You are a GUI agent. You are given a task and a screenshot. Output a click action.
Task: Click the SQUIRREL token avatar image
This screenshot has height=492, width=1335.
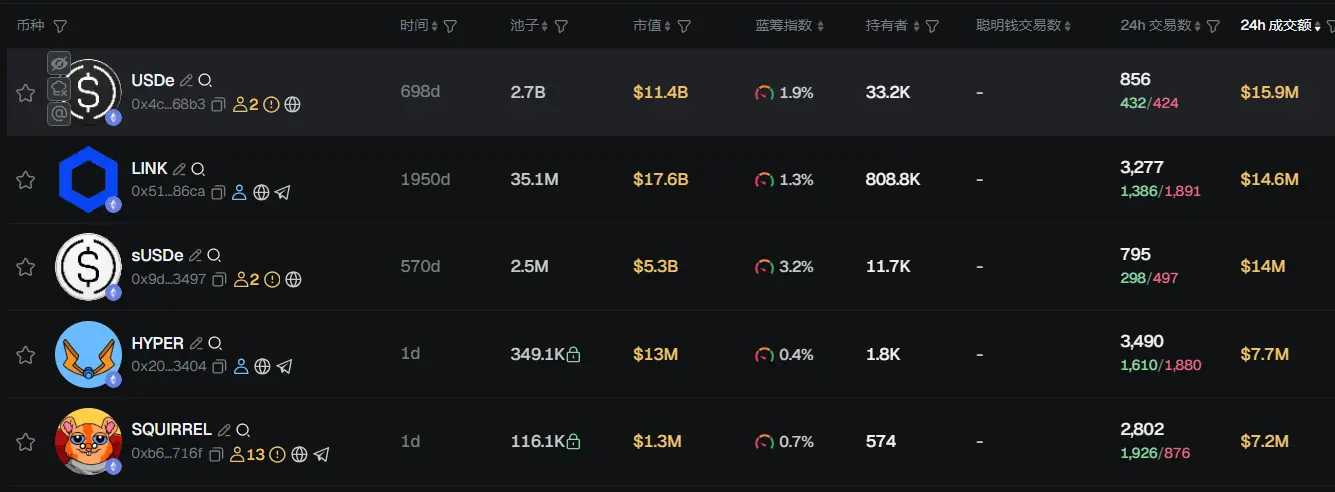88,441
